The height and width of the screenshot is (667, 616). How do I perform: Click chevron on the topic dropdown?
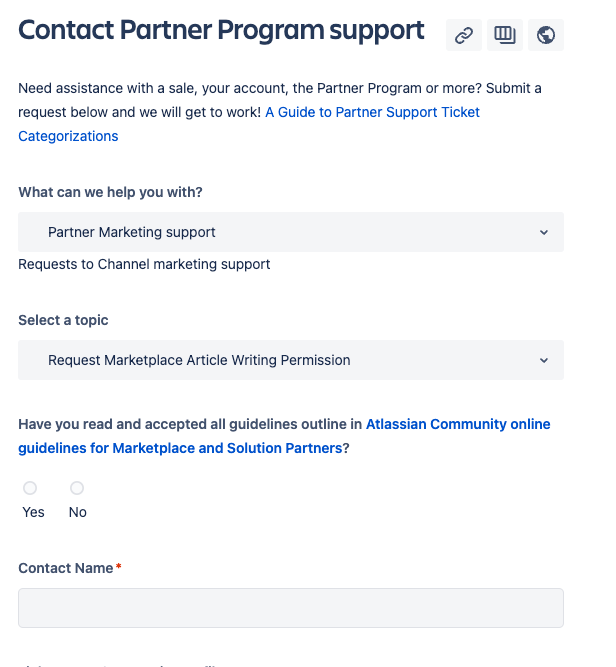coord(544,360)
